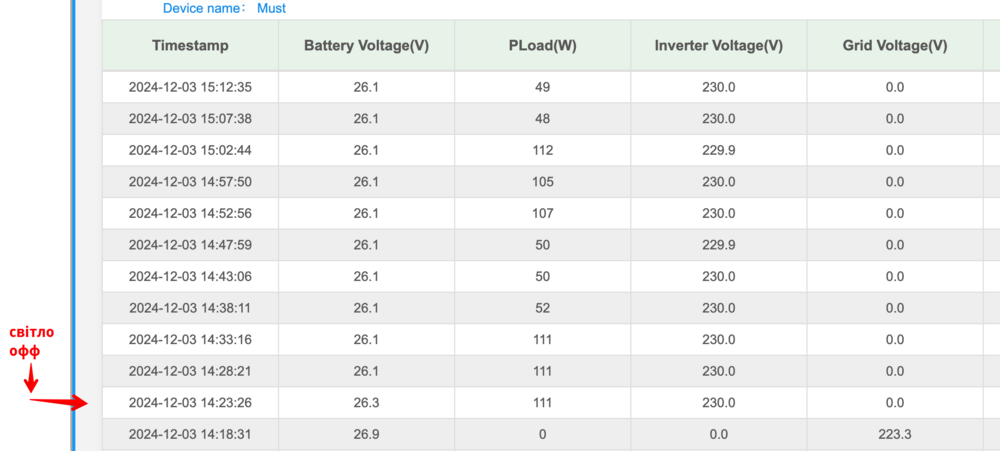
Task: Click the 14:38:11 timestamp cell
Action: [x=190, y=308]
